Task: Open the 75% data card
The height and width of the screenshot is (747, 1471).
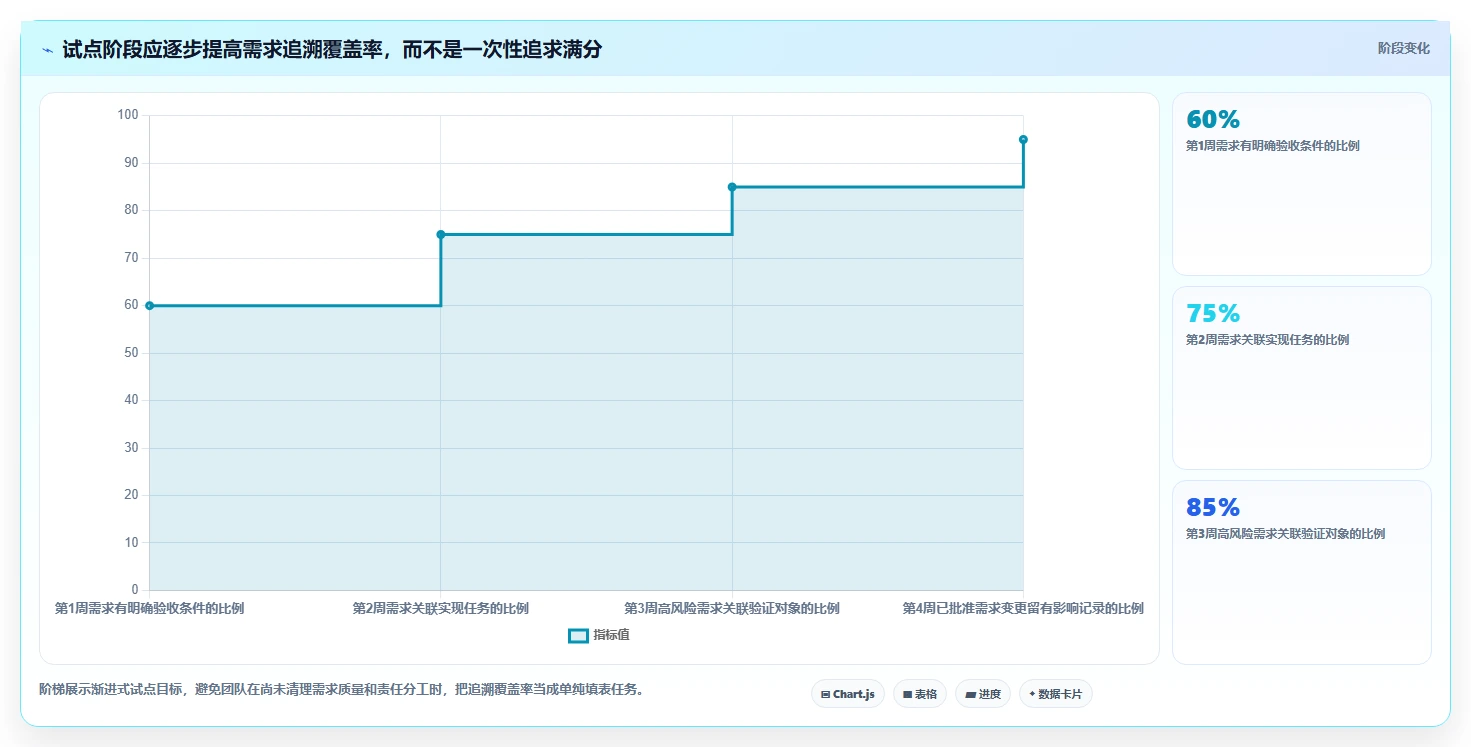Action: click(1301, 378)
